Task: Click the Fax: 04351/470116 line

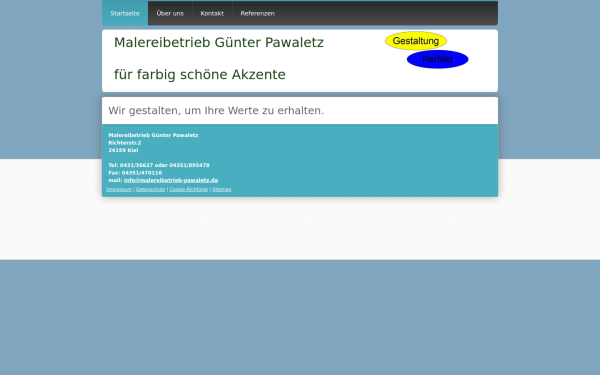Action: (135, 173)
